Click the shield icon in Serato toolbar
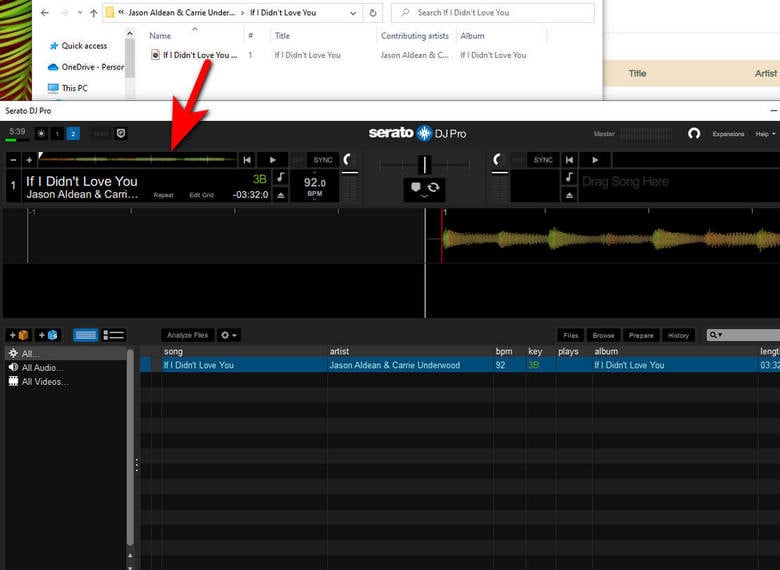Viewport: 780px width, 570px height. (121, 133)
